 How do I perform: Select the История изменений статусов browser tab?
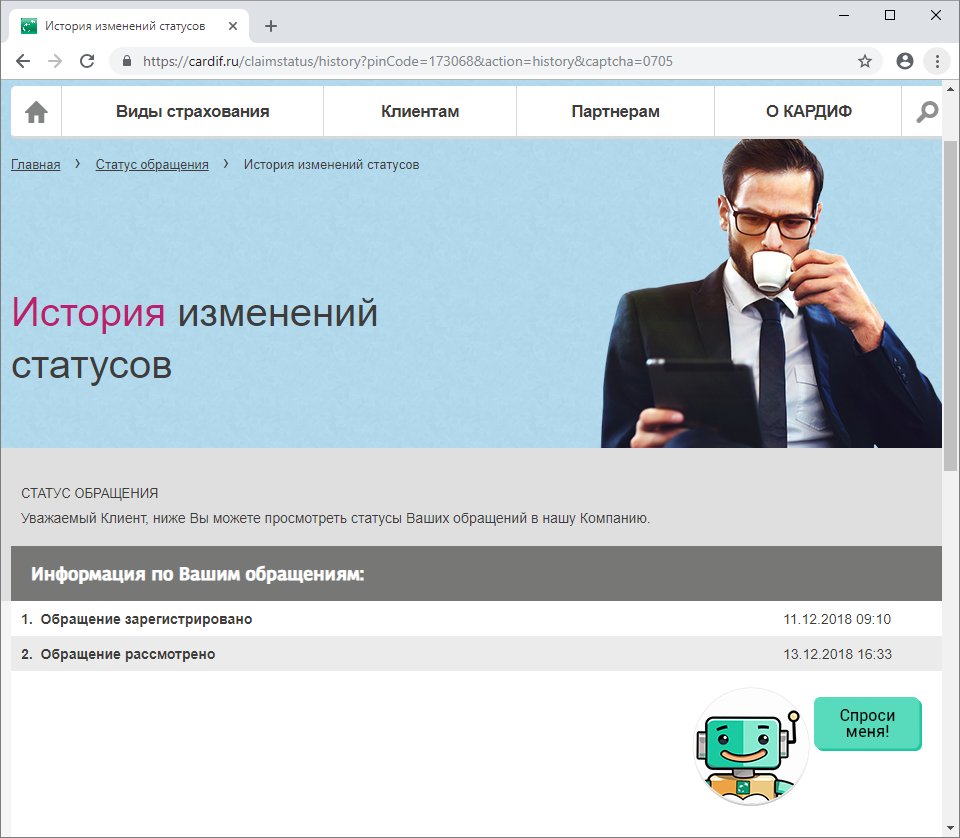click(129, 26)
